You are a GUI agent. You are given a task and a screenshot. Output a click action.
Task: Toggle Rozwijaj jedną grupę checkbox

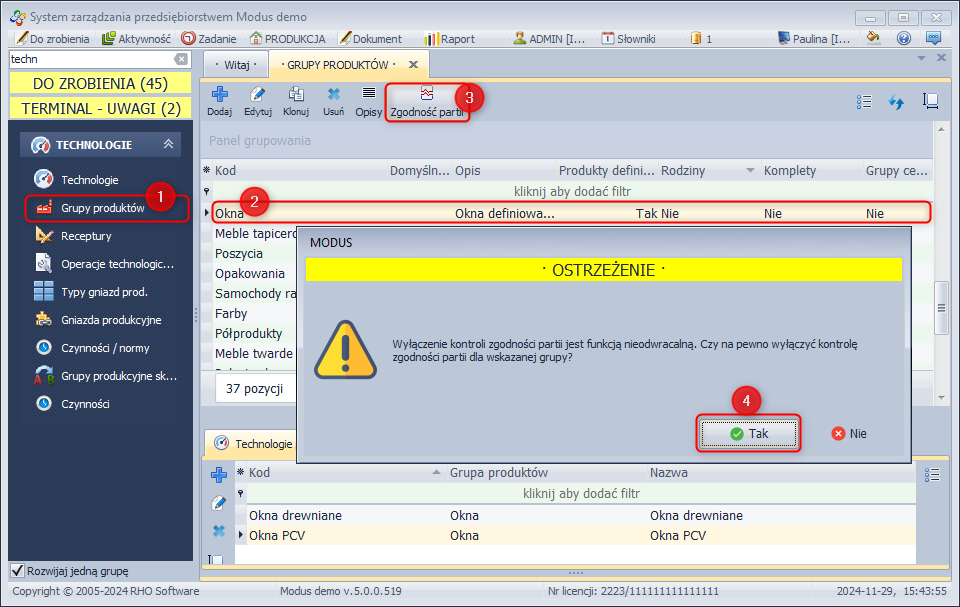click(17, 571)
